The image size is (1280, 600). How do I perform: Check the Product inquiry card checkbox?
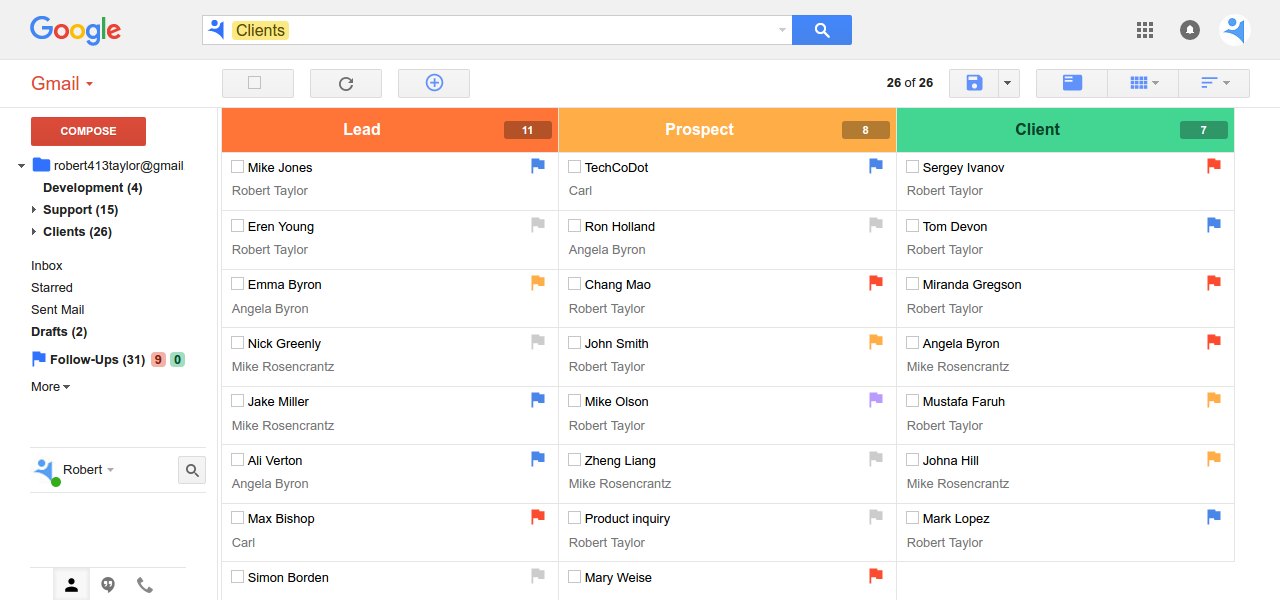[575, 518]
